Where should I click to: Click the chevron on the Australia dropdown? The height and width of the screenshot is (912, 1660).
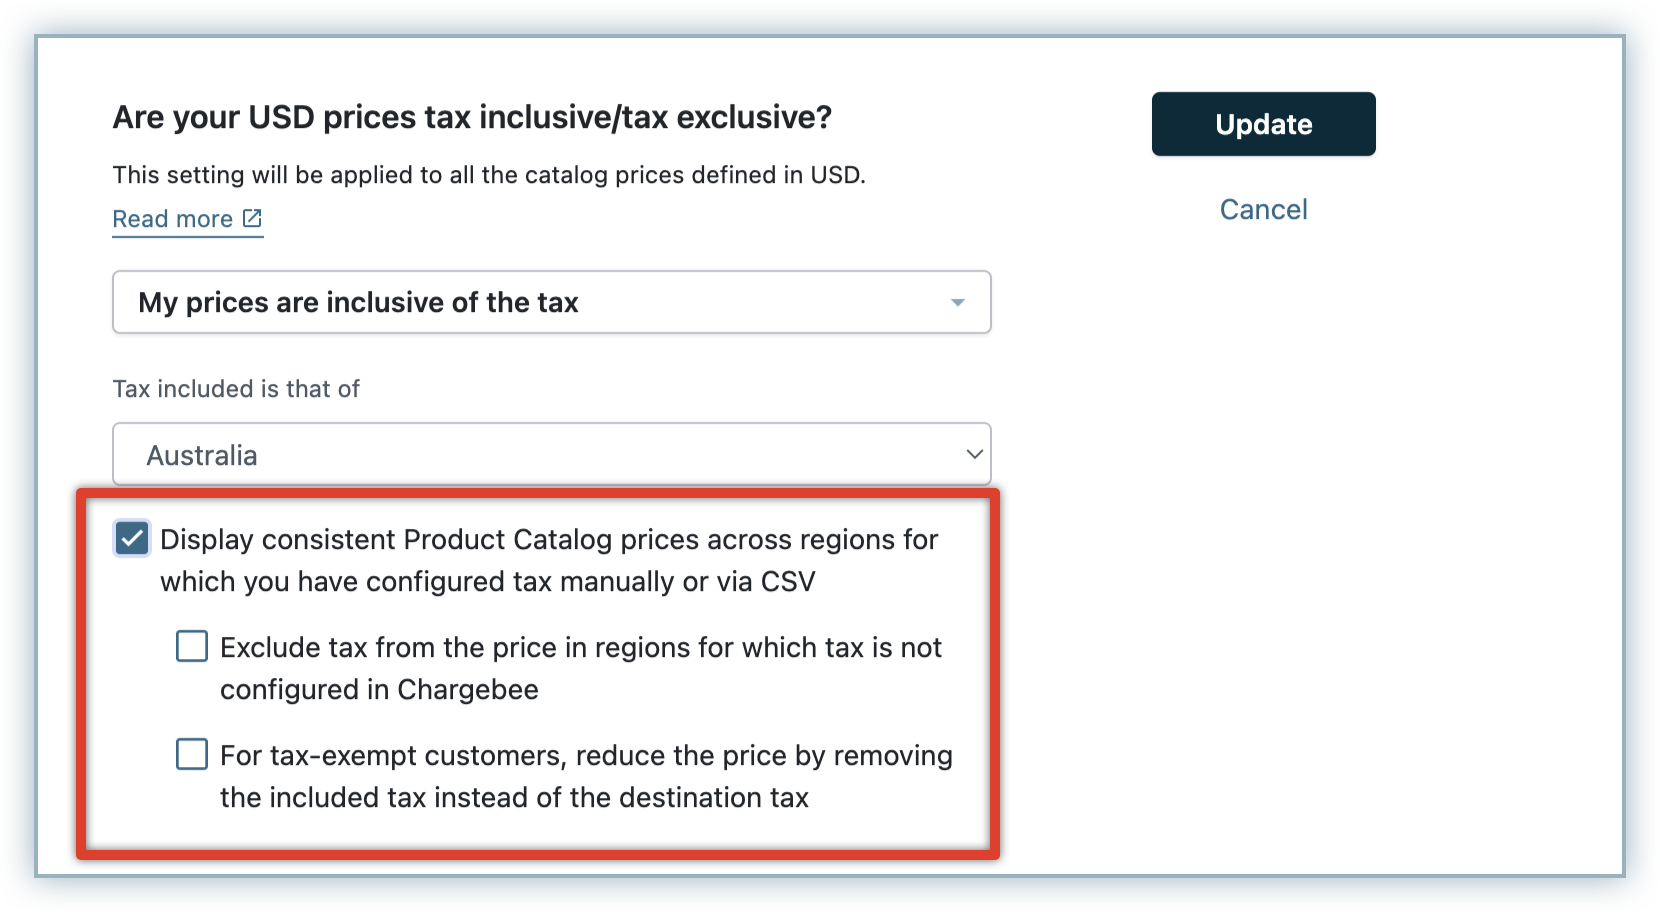[974, 454]
